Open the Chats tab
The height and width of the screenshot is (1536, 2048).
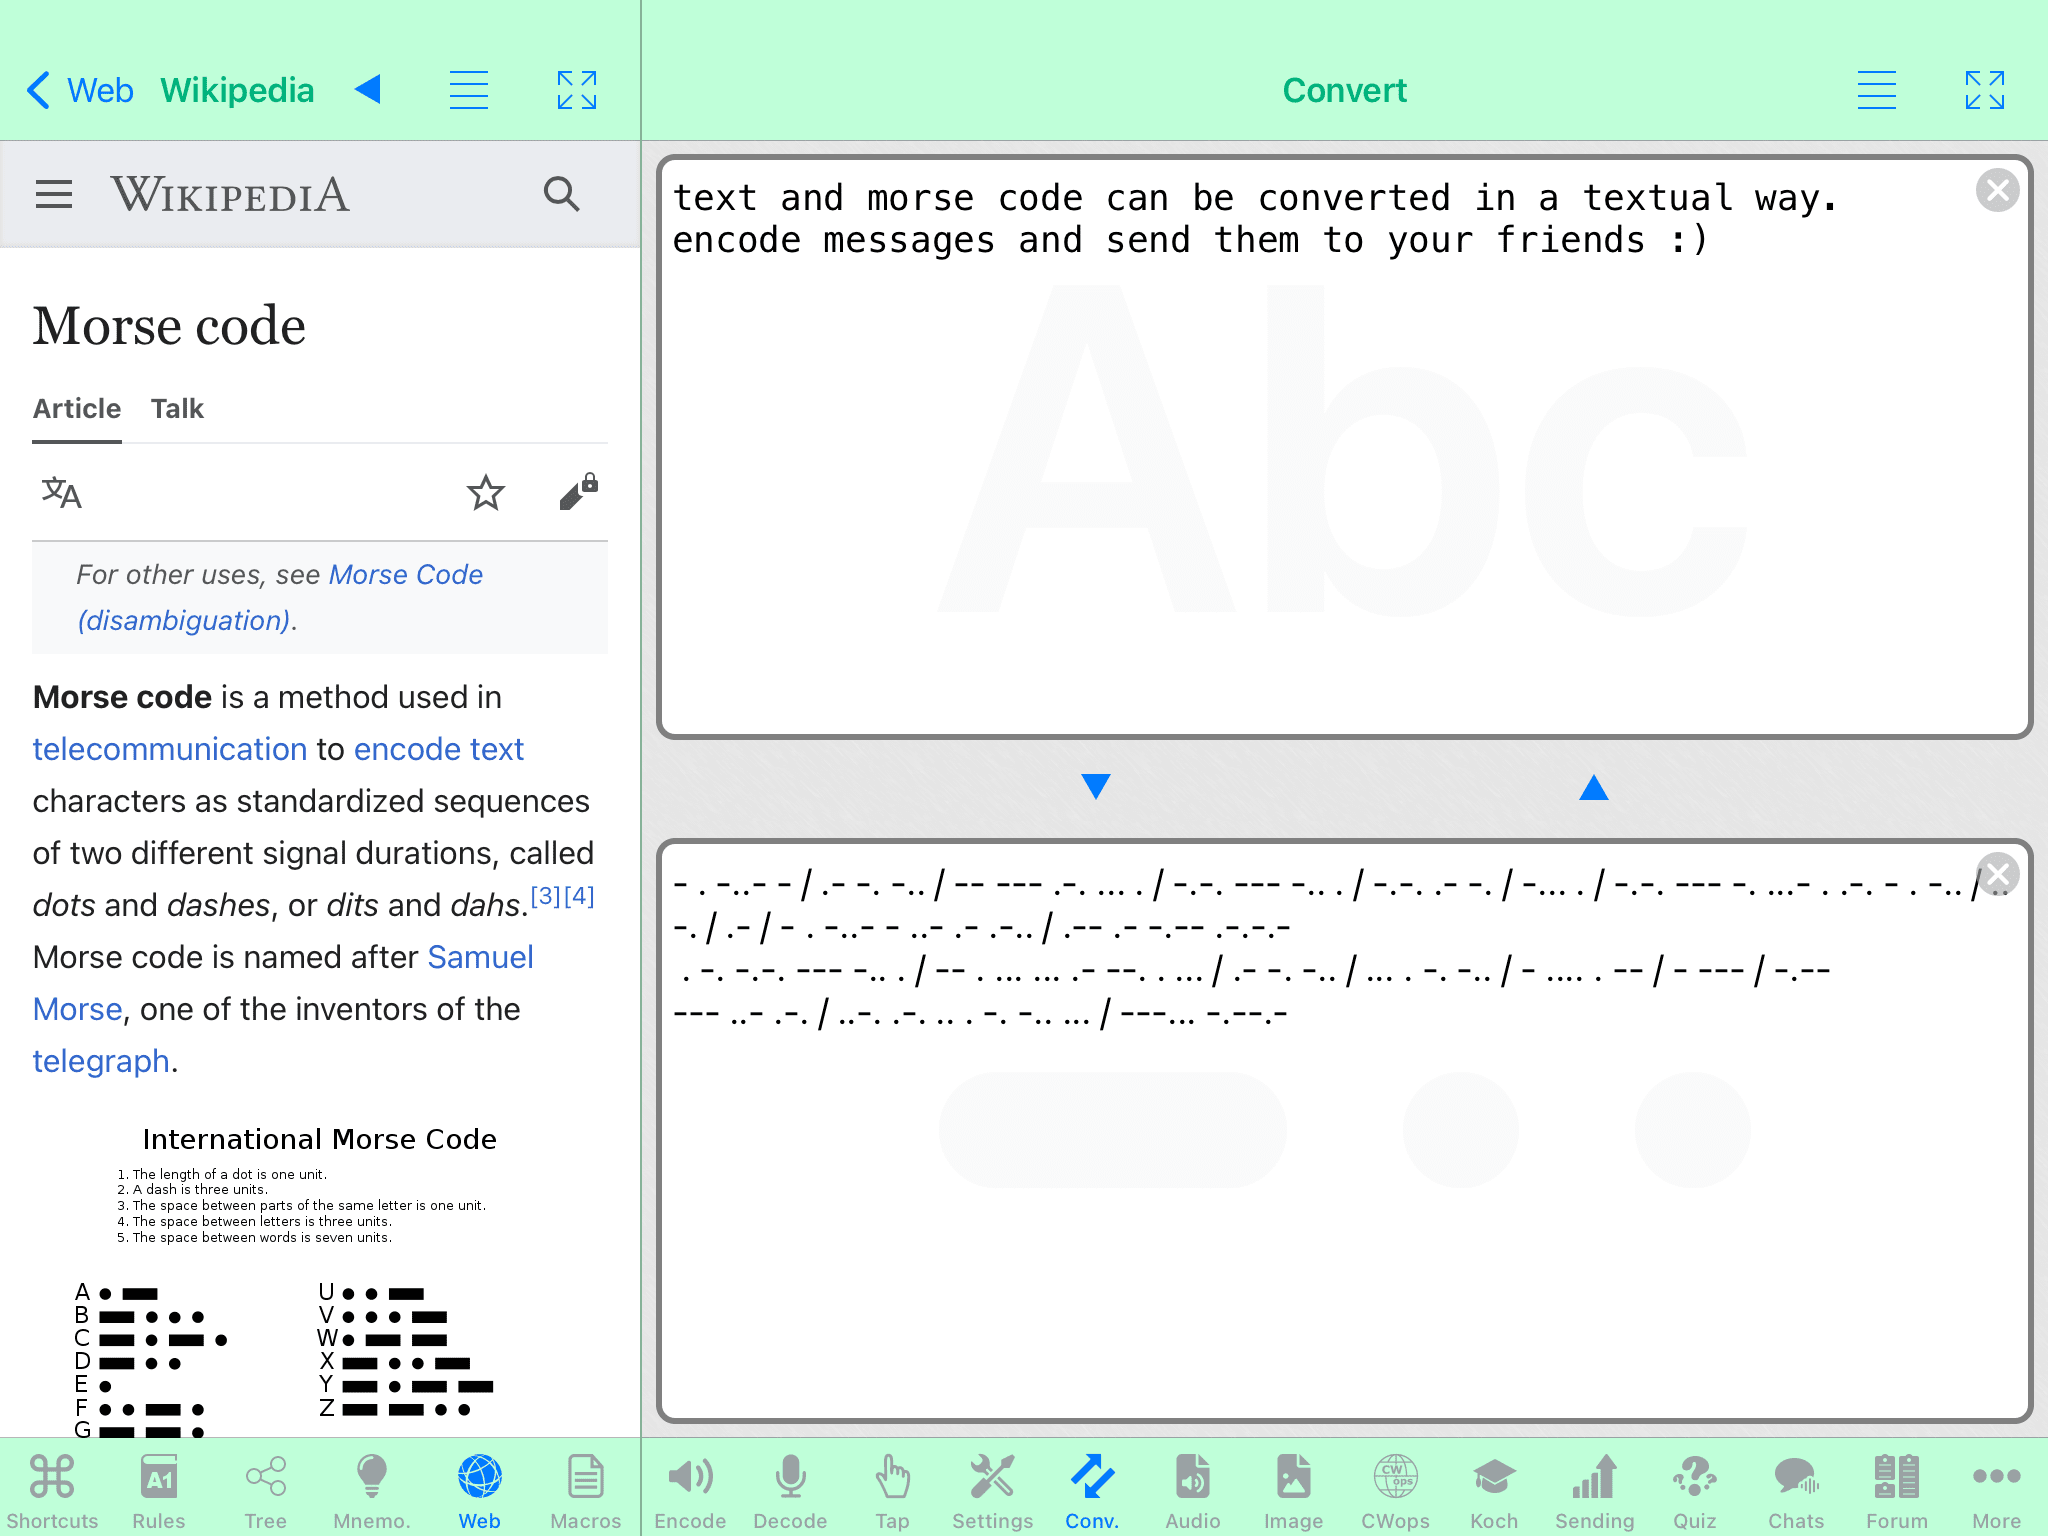click(x=1796, y=1491)
